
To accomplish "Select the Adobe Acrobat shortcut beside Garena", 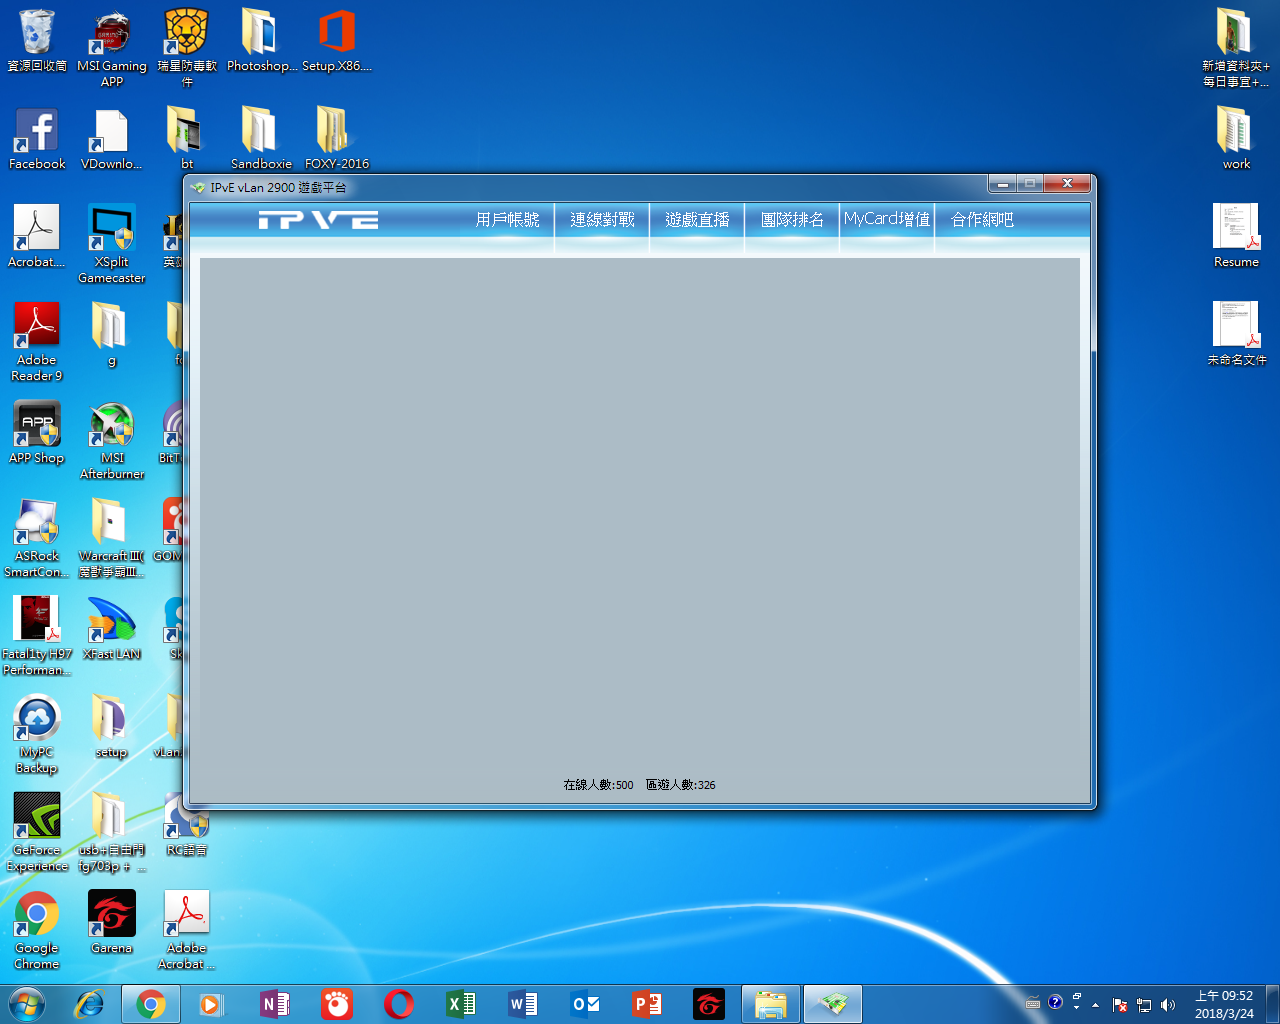I will [x=187, y=930].
